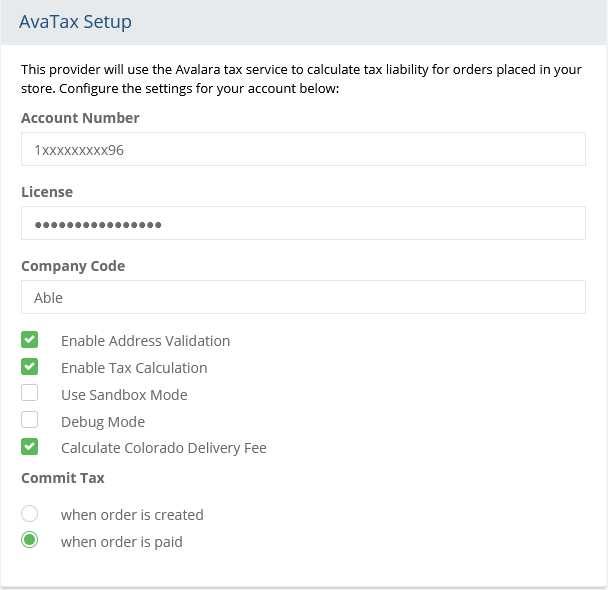Click into the Account Number input field
Viewport: 608px width, 590px height.
point(303,150)
